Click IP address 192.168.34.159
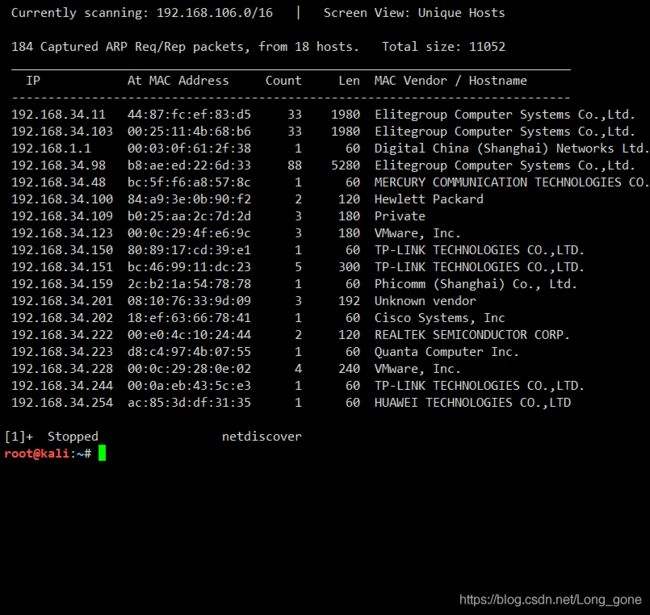Screen dimensions: 650x615 tap(62, 284)
